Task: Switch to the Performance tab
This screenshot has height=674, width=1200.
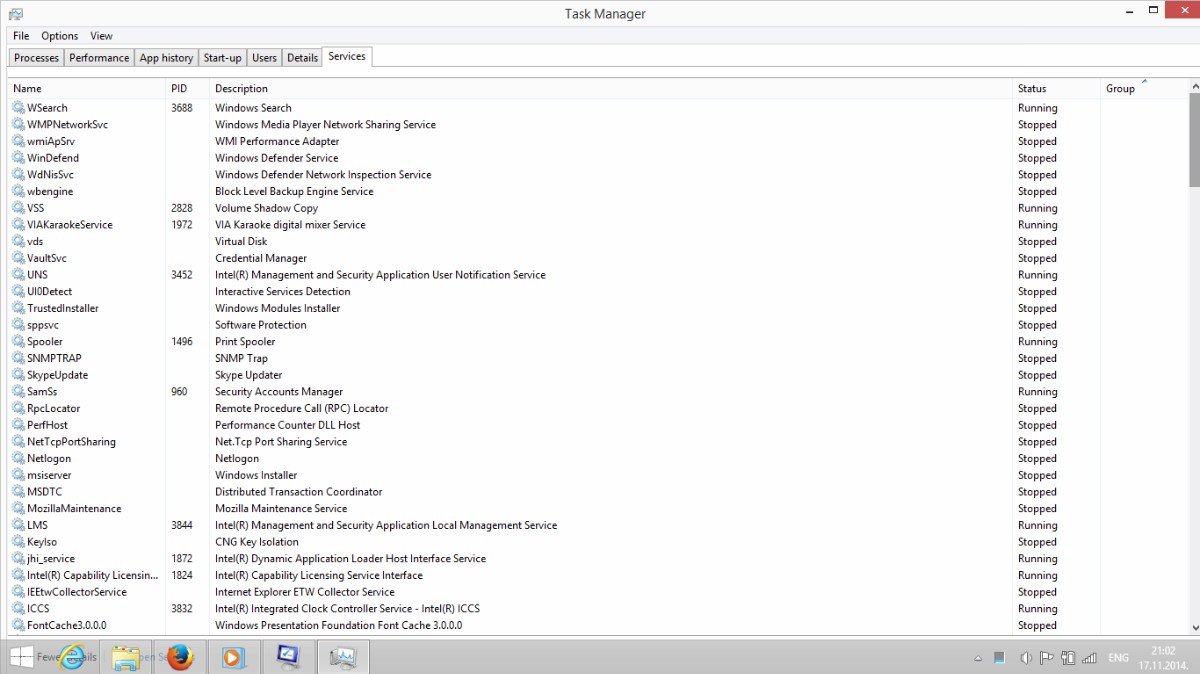Action: tap(99, 58)
